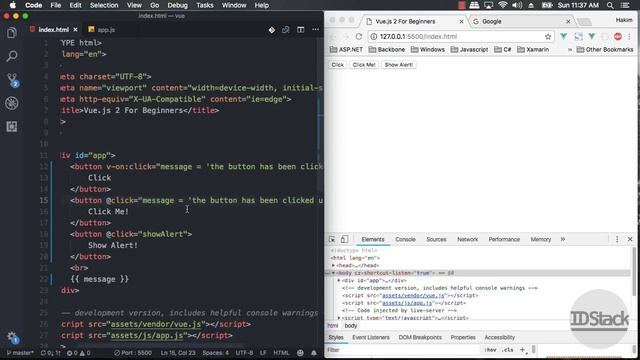
Task: Toggle the device toolbar in DevTools
Action: 344,240
